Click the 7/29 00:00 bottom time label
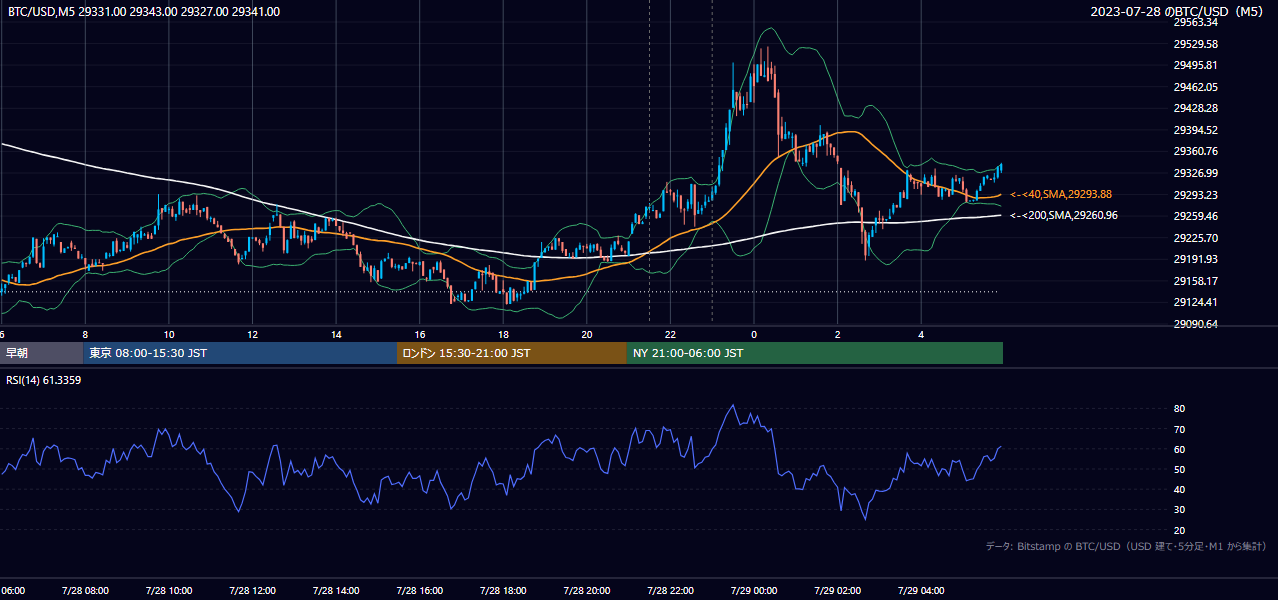 pyautogui.click(x=754, y=590)
